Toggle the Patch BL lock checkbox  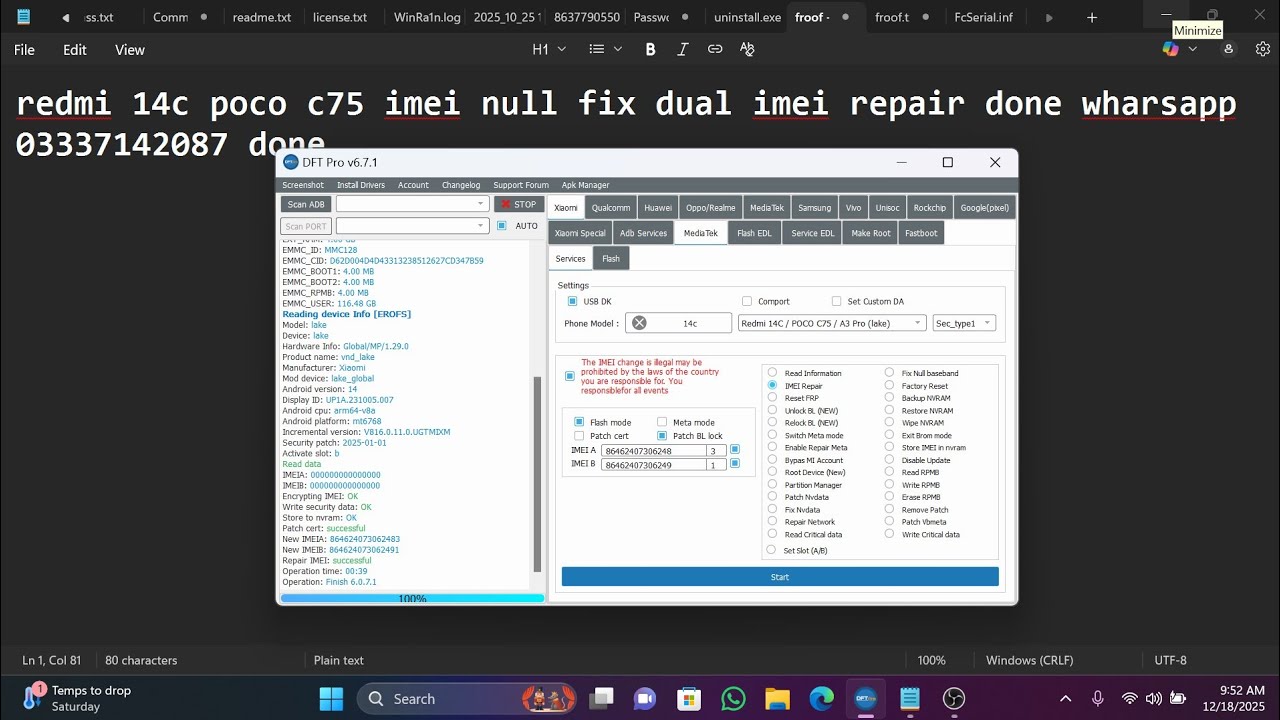pos(662,436)
